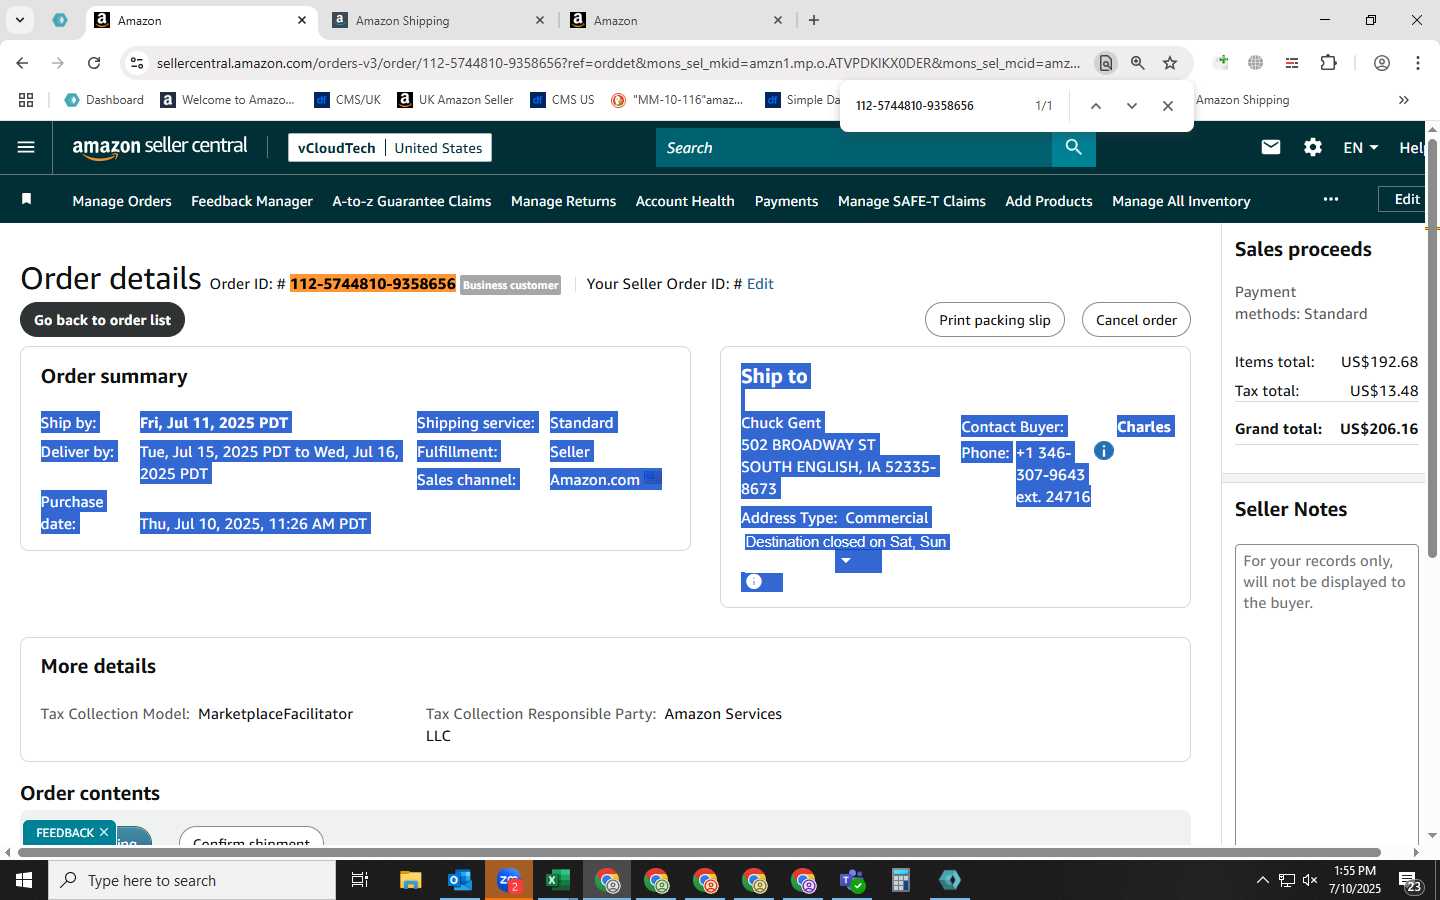Open the Calculator taskbar icon
This screenshot has width=1440, height=900.
click(901, 880)
